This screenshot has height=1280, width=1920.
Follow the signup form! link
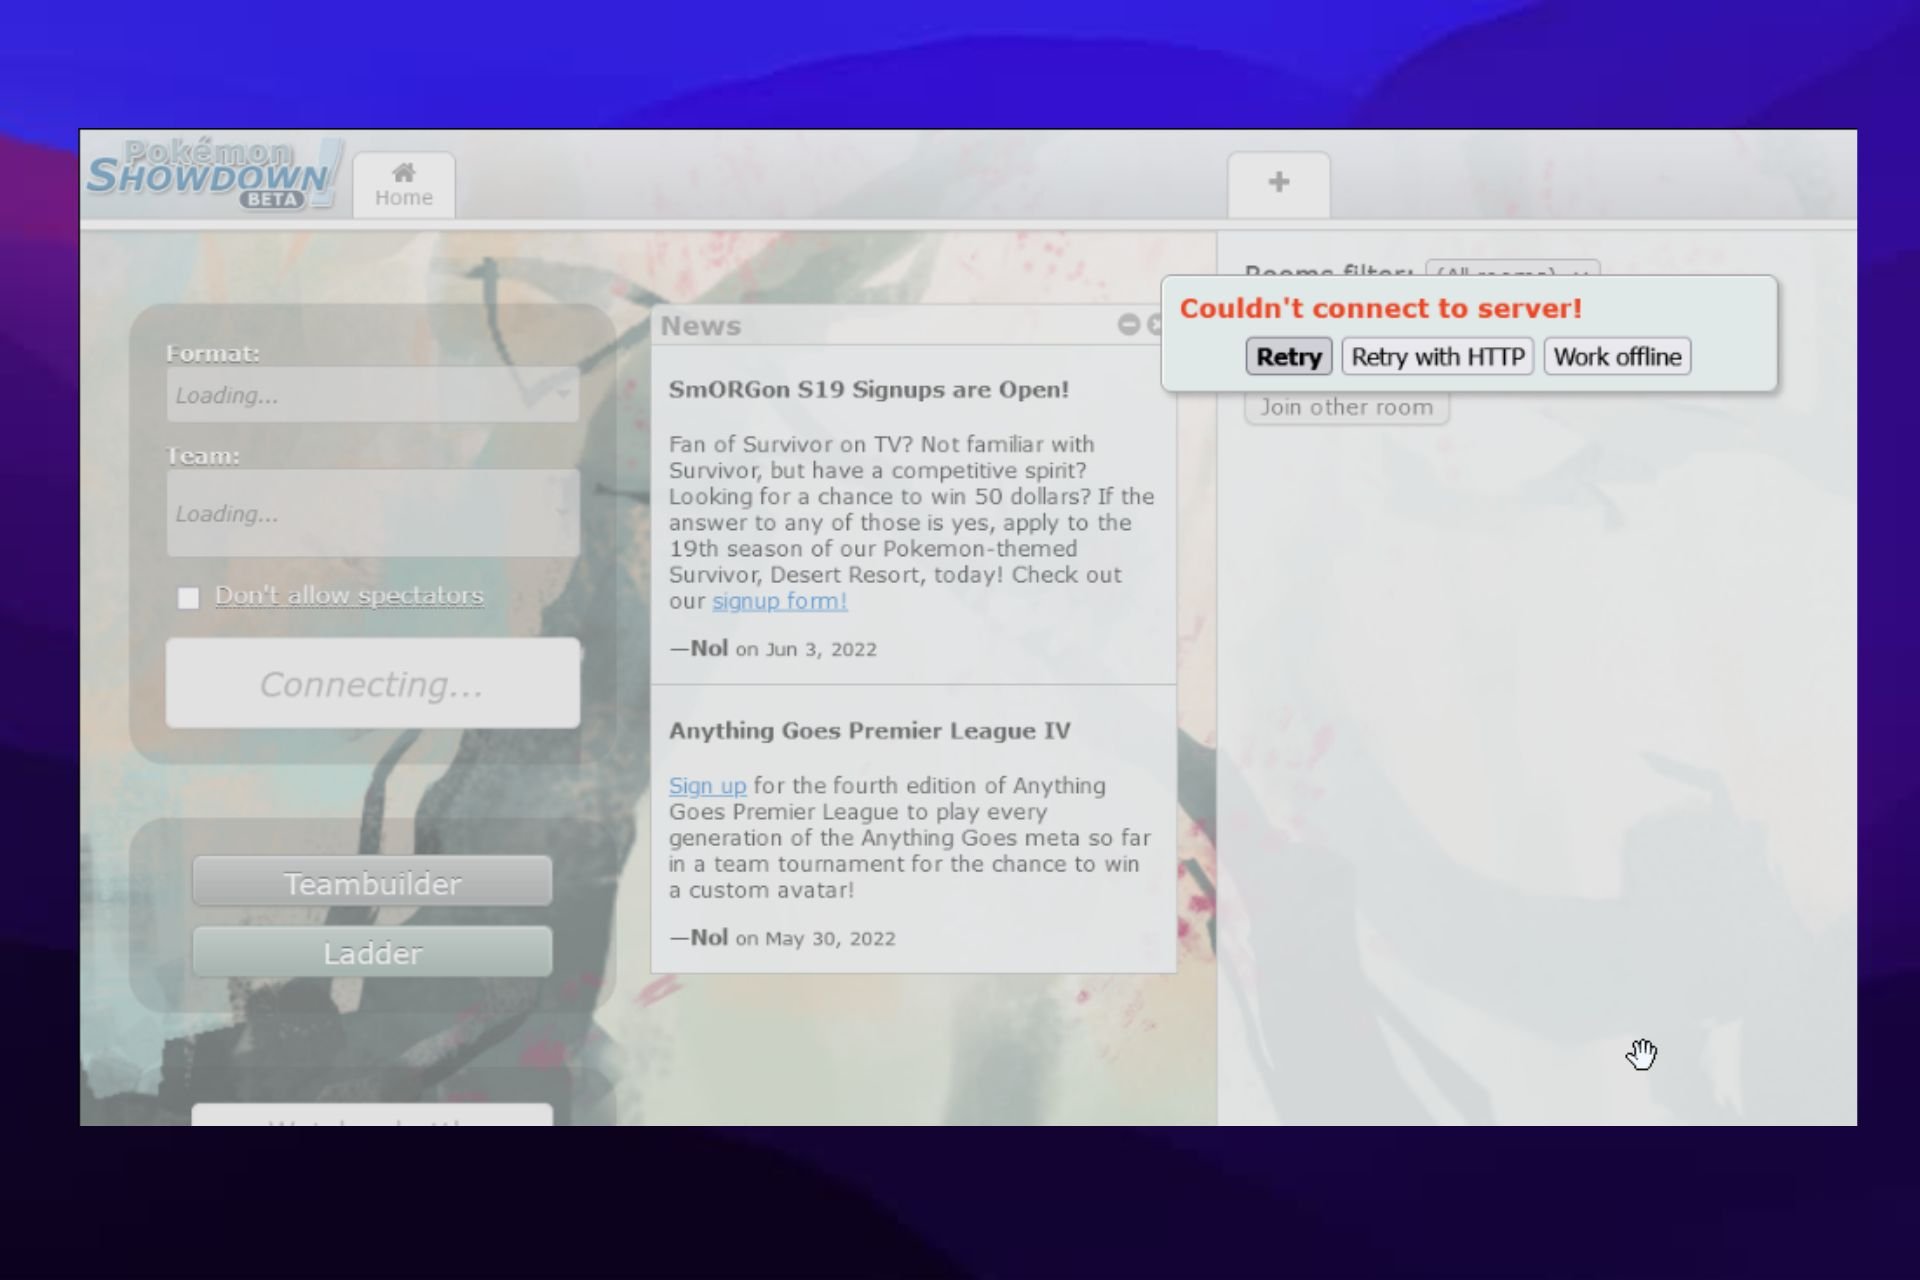(779, 601)
